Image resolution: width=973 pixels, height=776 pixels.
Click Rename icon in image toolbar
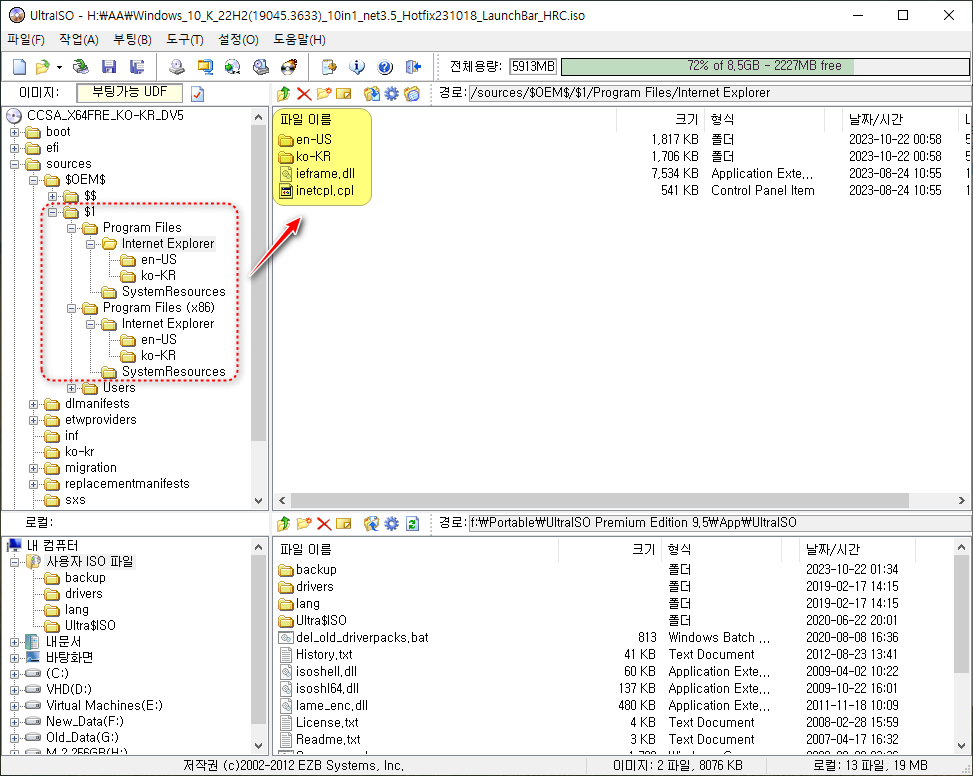click(x=344, y=94)
